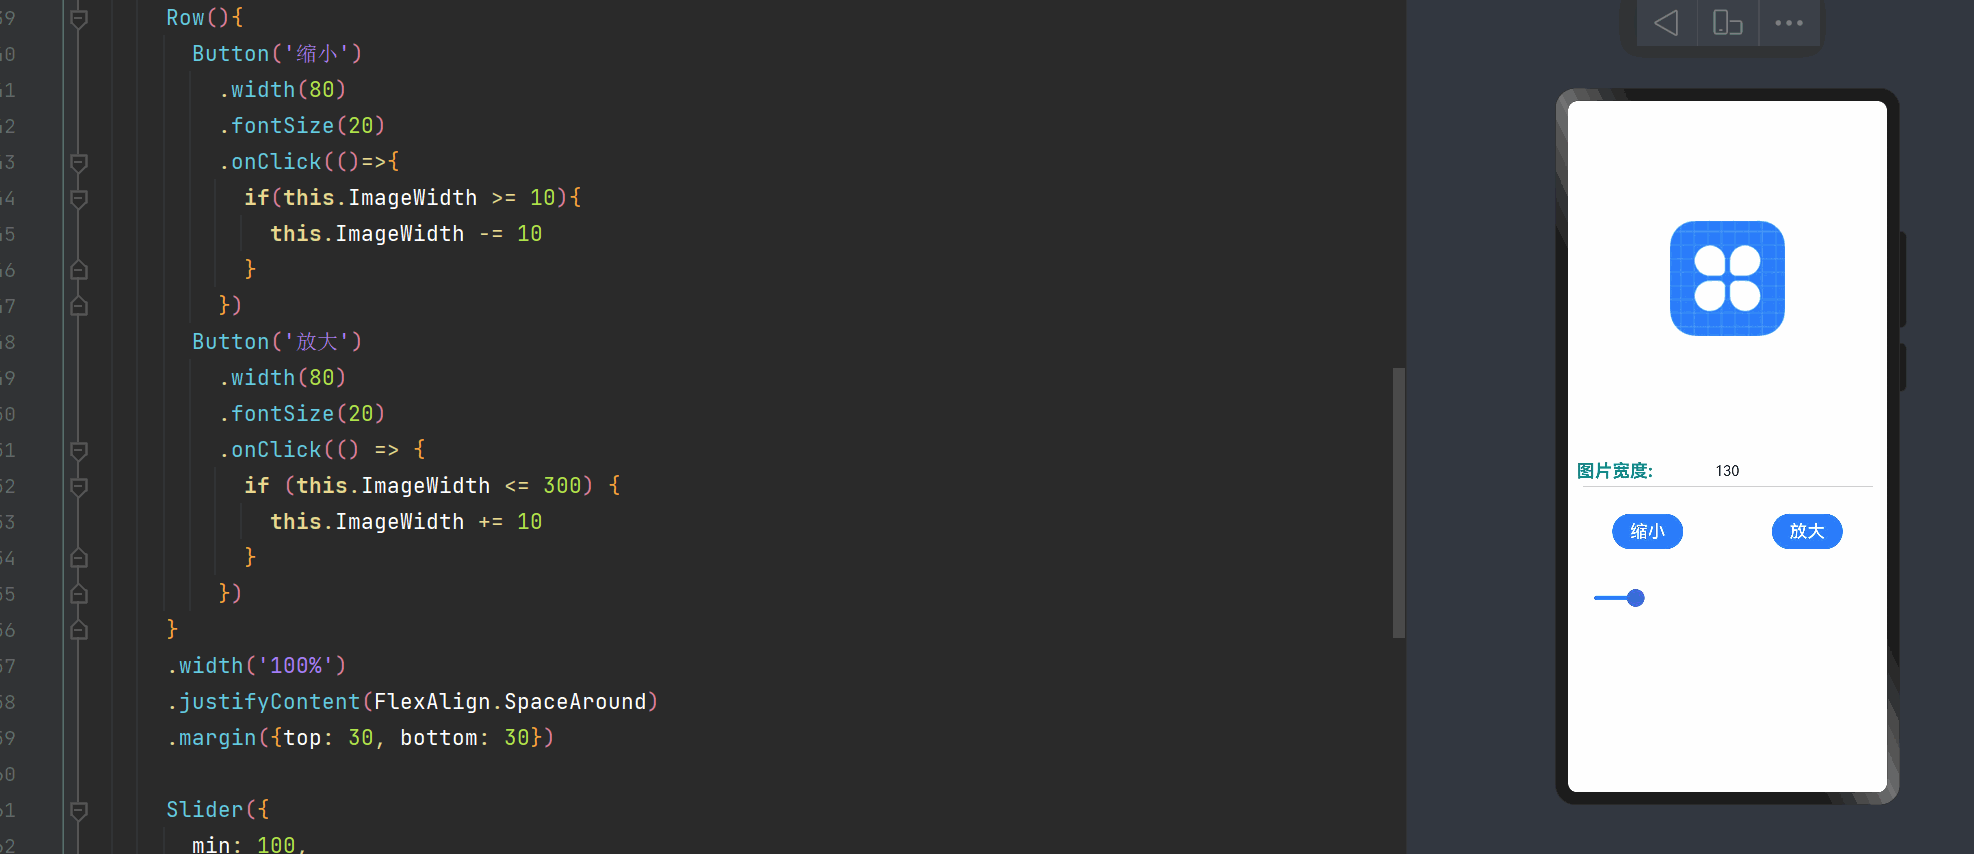
Task: Collapse the ImageWidth >= 10 if block
Action: 79,198
